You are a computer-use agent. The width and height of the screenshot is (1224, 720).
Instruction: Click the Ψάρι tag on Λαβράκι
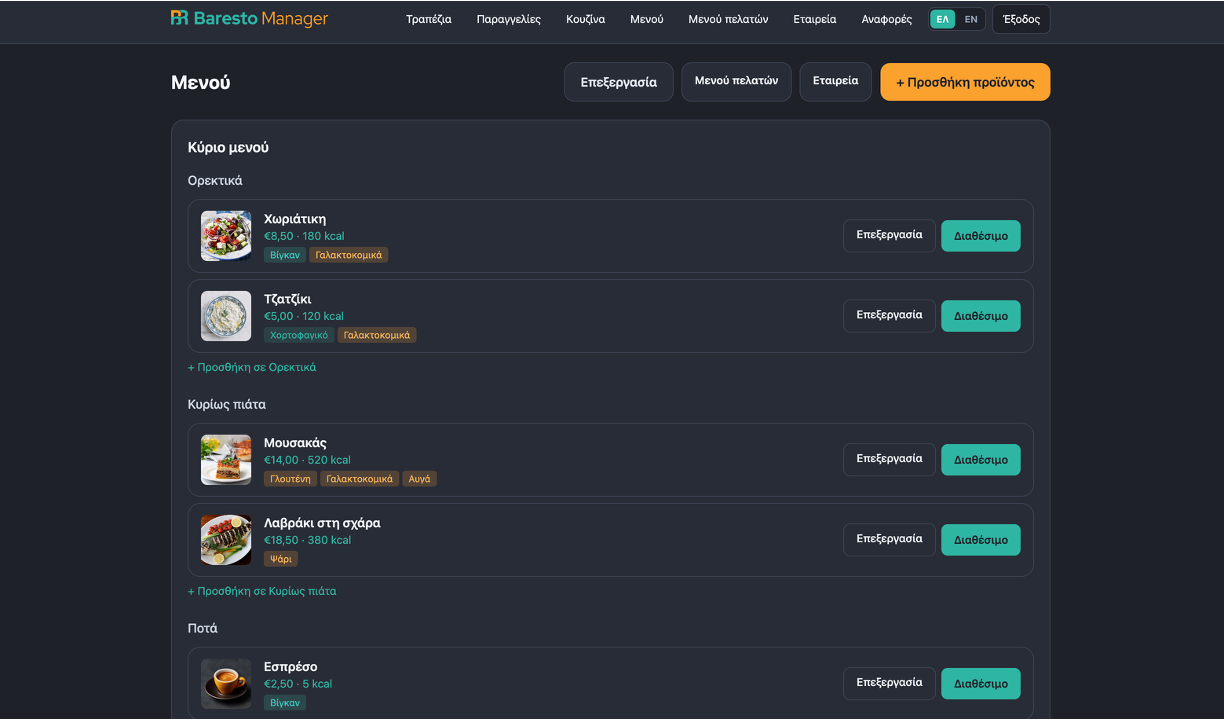click(281, 559)
